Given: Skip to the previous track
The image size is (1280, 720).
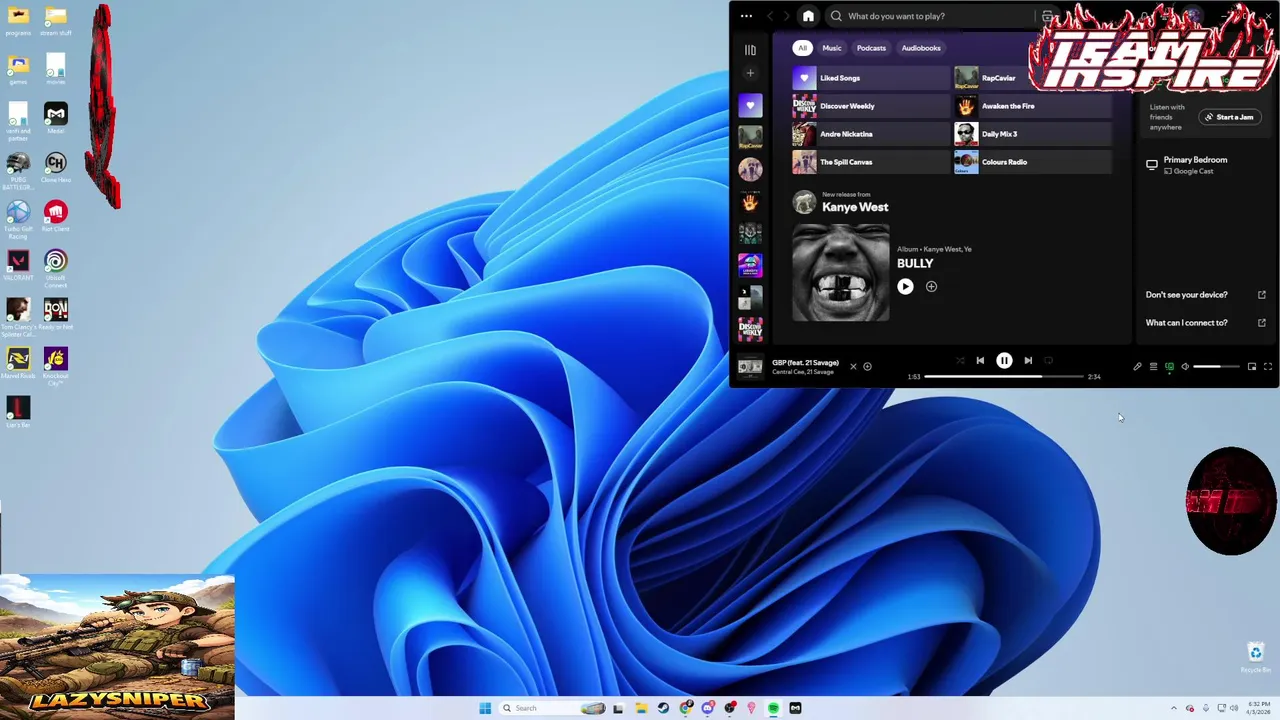Looking at the screenshot, I should pyautogui.click(x=980, y=360).
